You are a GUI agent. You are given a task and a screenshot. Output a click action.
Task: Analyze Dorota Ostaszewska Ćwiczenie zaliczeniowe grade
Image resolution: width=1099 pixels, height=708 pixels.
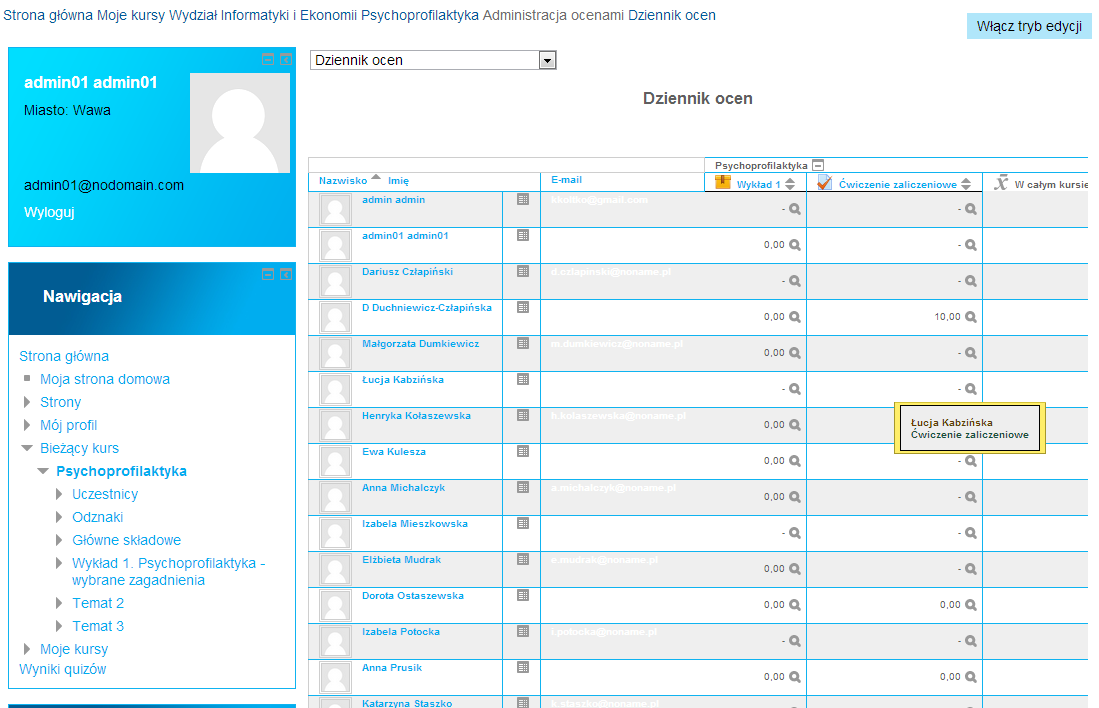tap(971, 605)
